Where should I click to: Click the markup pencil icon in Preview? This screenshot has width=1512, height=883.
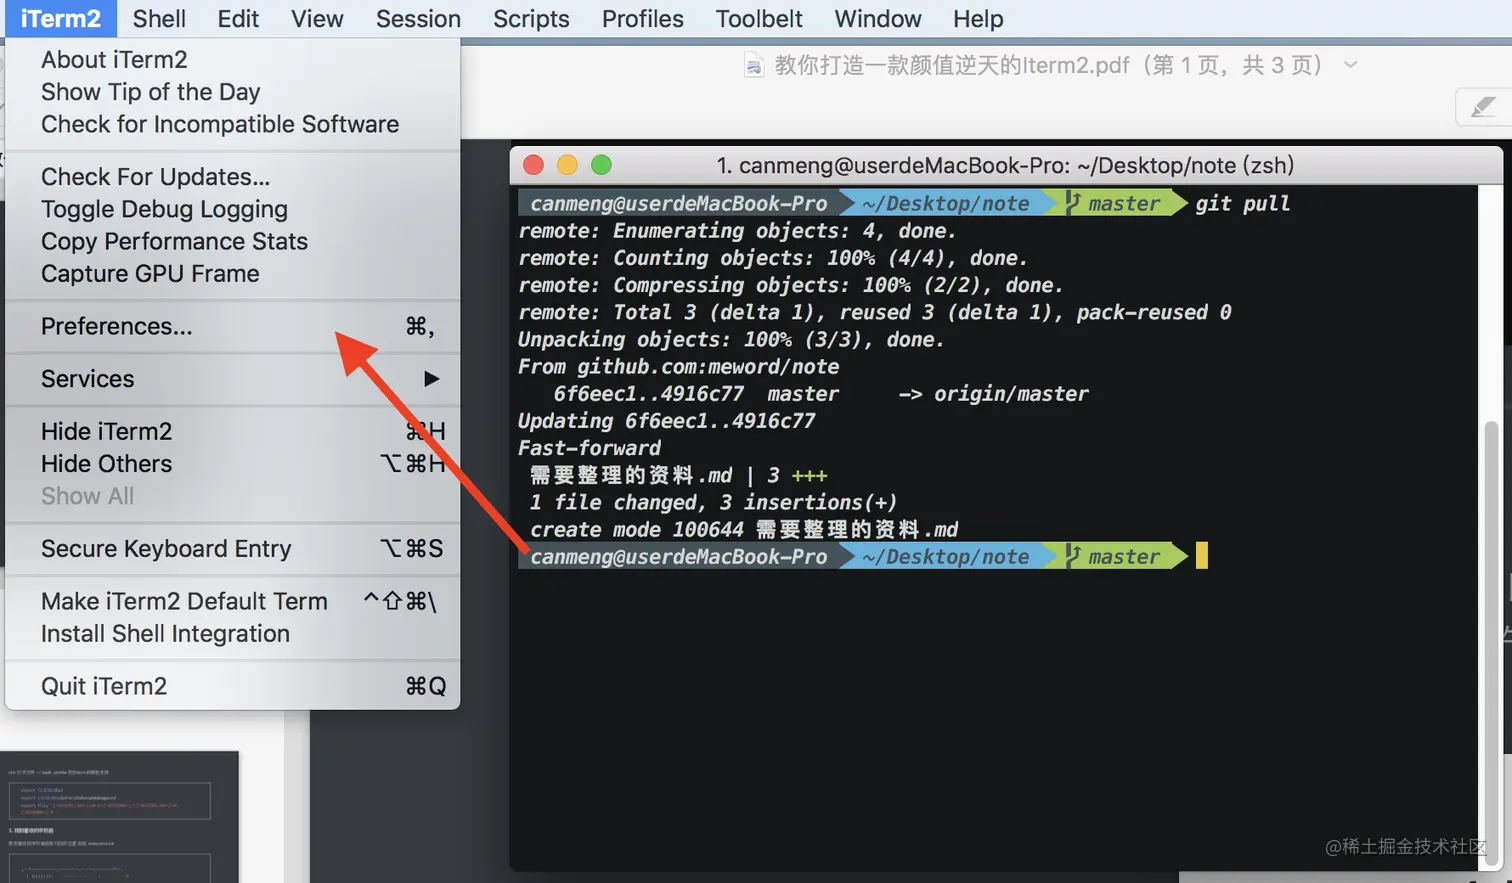[x=1483, y=106]
